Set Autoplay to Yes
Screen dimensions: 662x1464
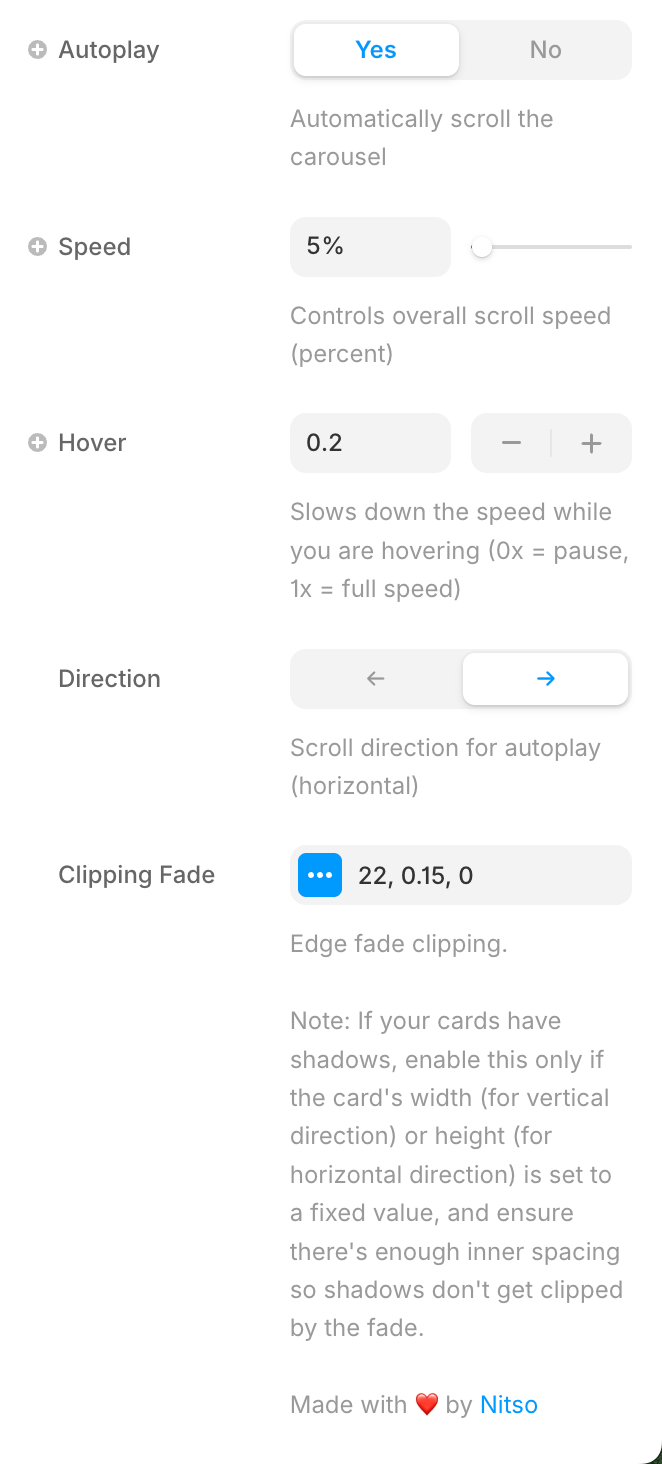(x=376, y=50)
